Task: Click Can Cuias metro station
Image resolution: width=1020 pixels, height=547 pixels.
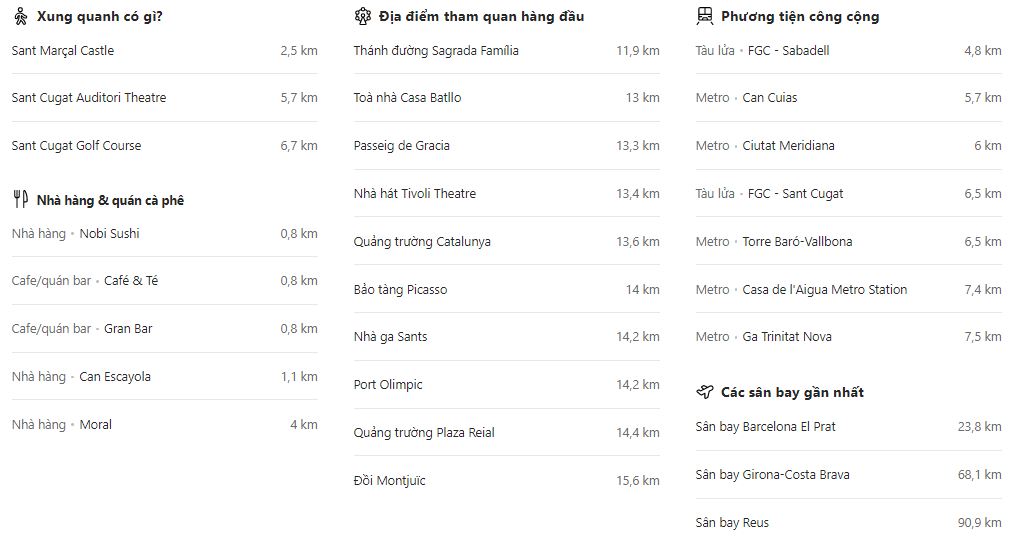Action: pos(769,97)
